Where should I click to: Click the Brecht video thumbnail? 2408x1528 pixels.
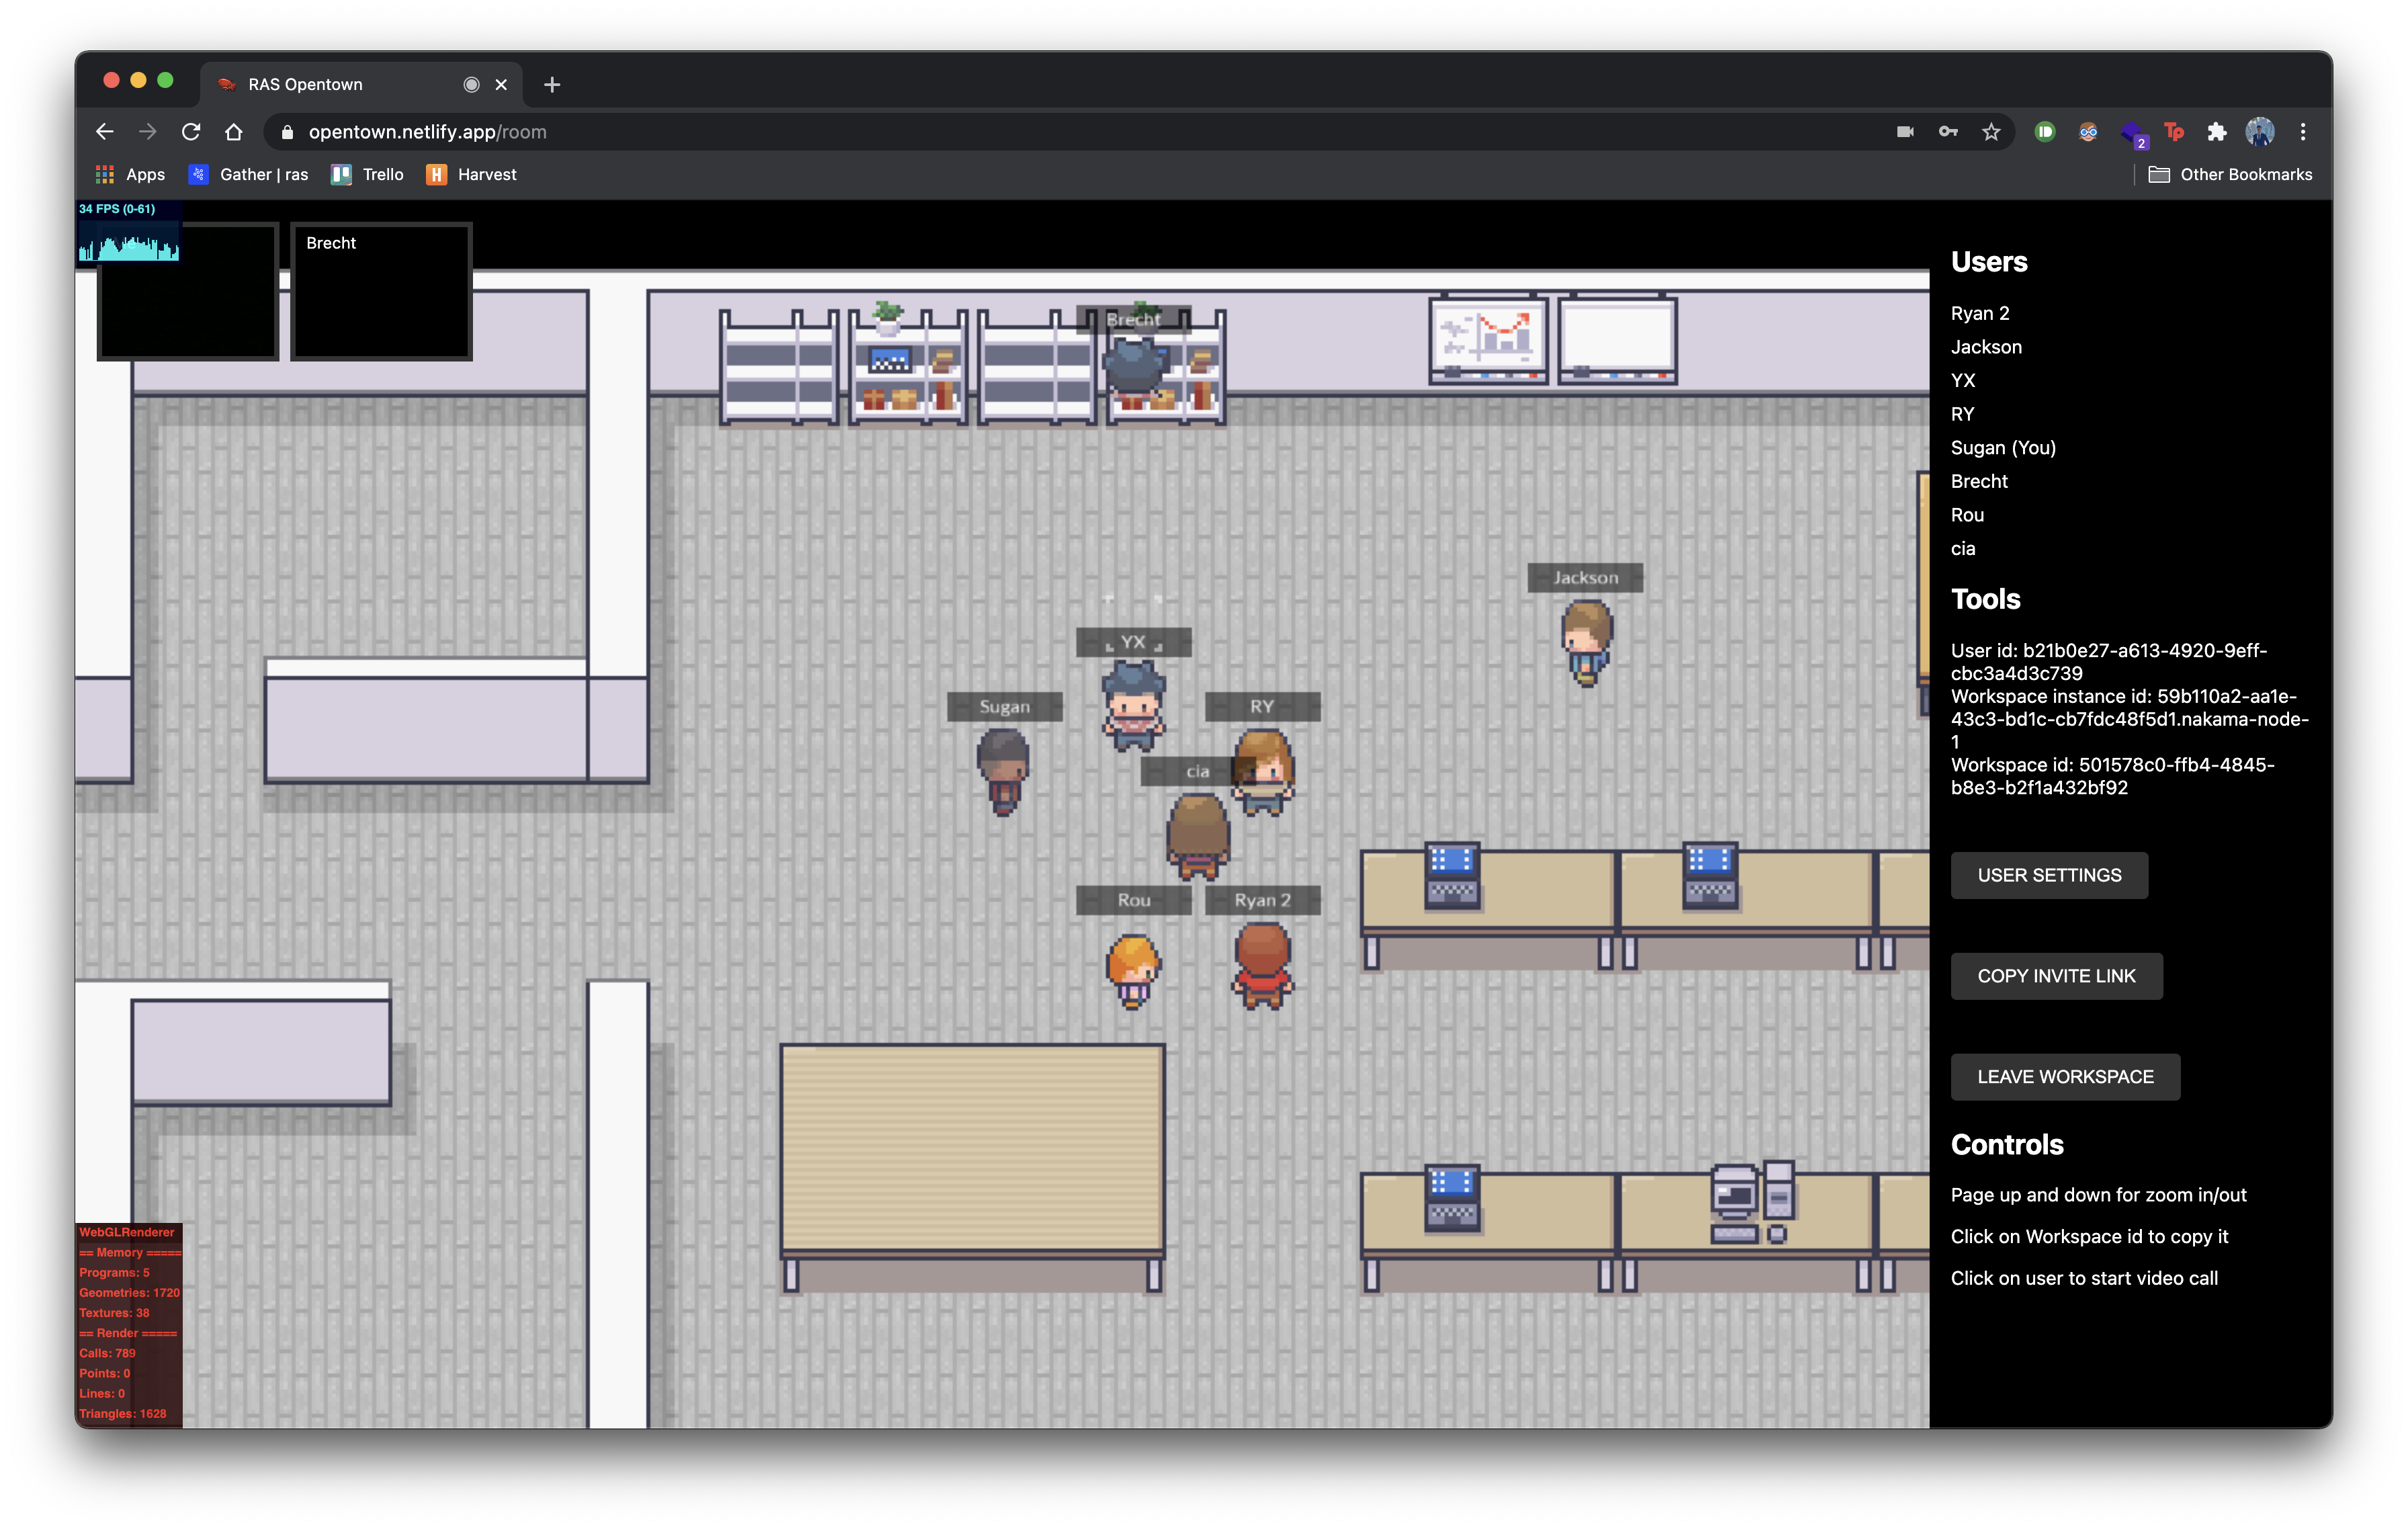[x=381, y=292]
